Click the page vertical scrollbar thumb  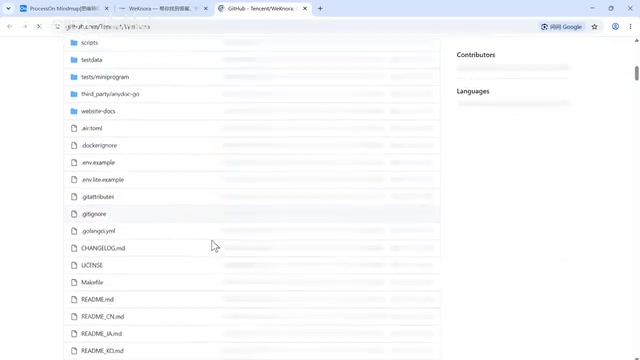(x=636, y=73)
